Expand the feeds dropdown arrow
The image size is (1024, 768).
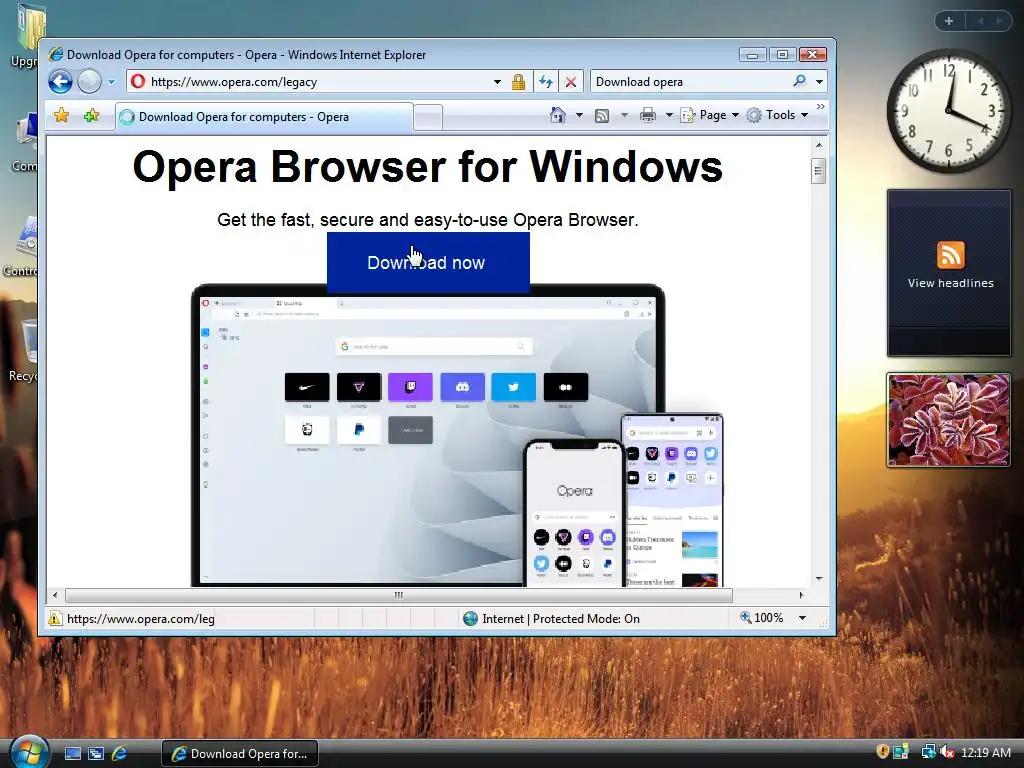[x=624, y=116]
